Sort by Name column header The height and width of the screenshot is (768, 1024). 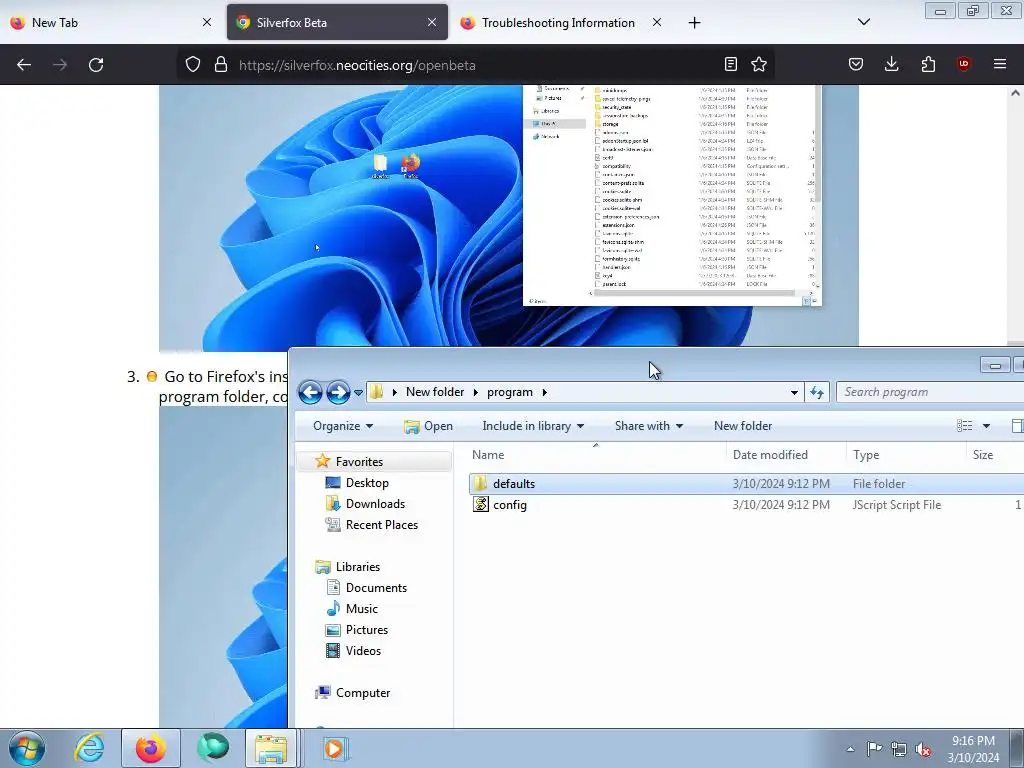tap(596, 455)
